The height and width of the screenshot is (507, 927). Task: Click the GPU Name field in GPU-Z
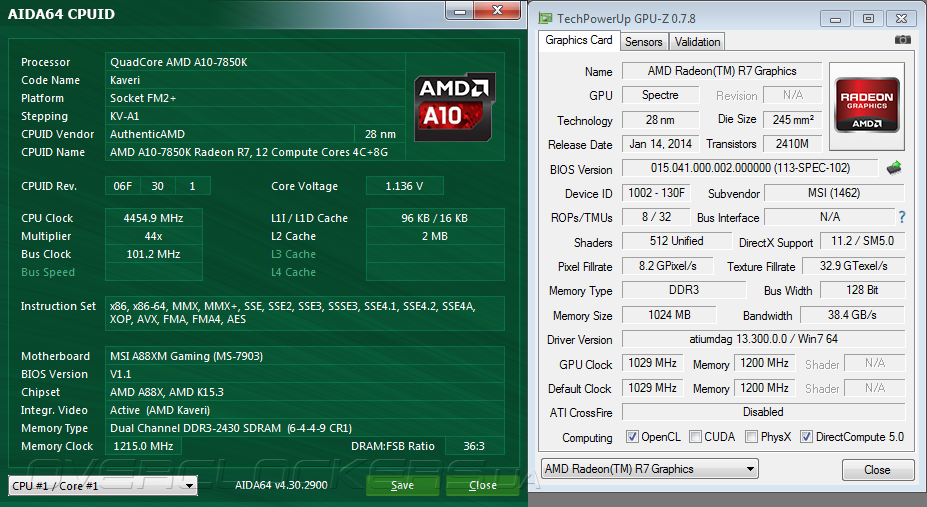[722, 71]
